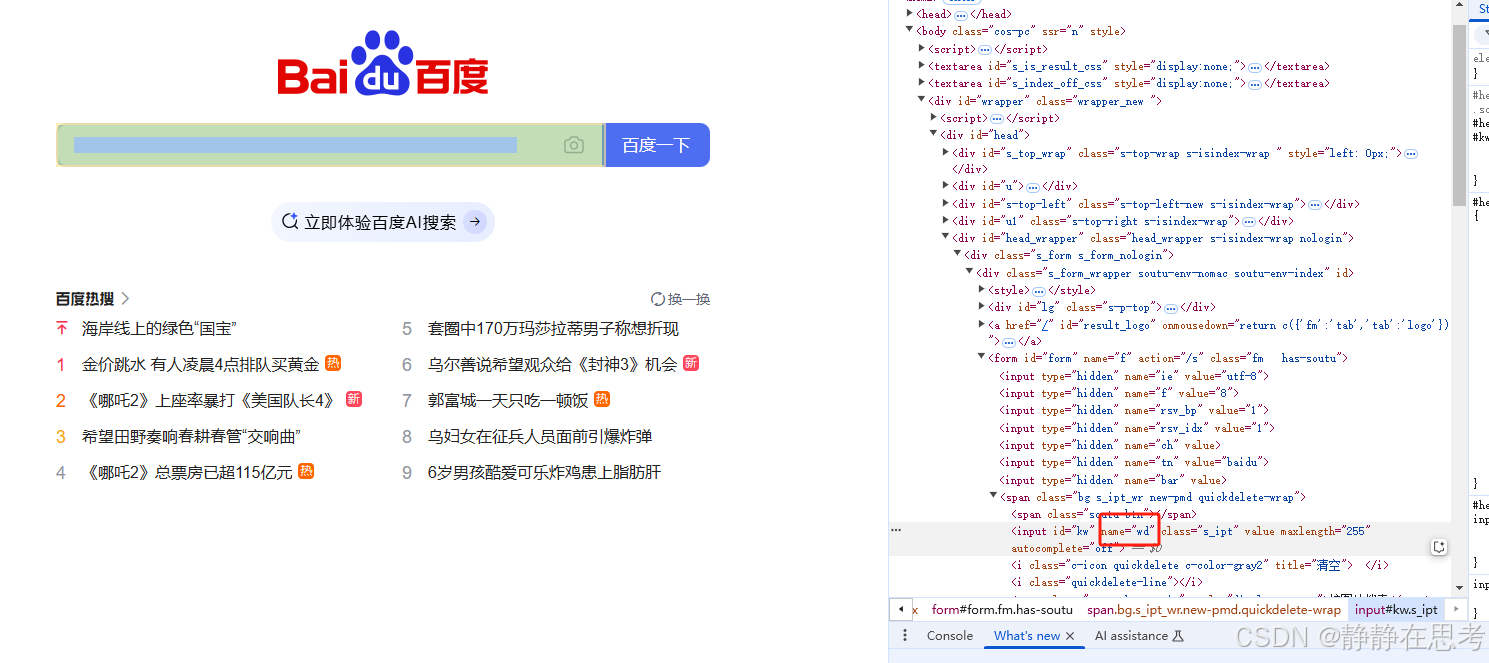The width and height of the screenshot is (1489, 663).
Task: Click the 百度热搜 heading link
Action: (x=85, y=299)
